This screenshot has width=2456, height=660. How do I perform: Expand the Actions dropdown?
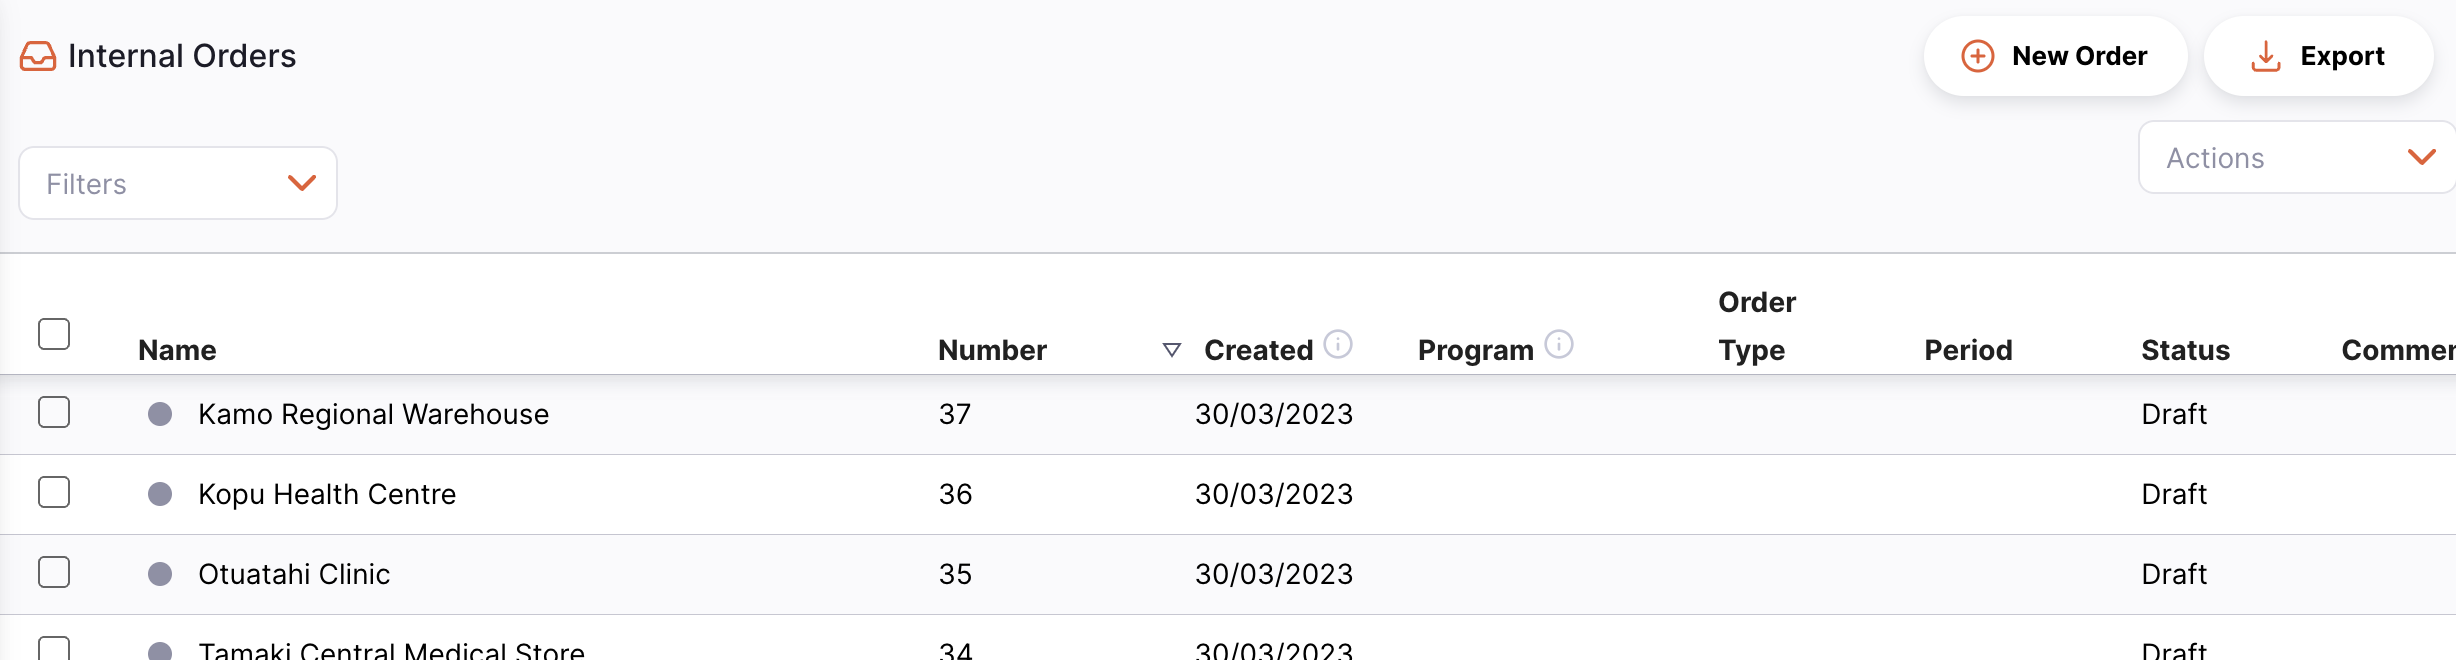tap(2297, 157)
